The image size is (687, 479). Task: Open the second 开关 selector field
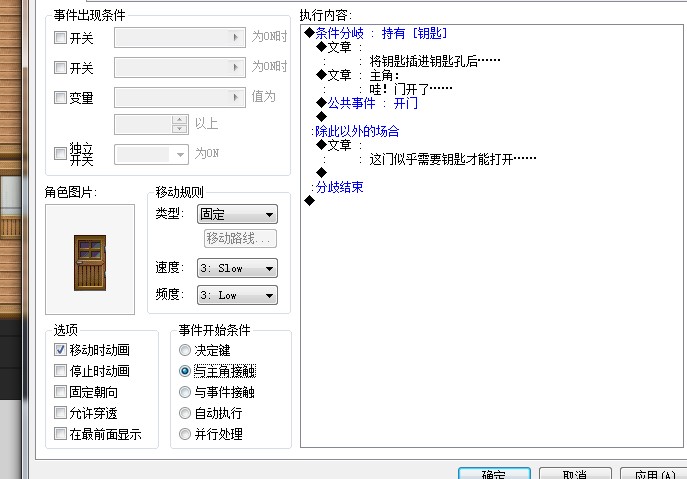coord(180,67)
